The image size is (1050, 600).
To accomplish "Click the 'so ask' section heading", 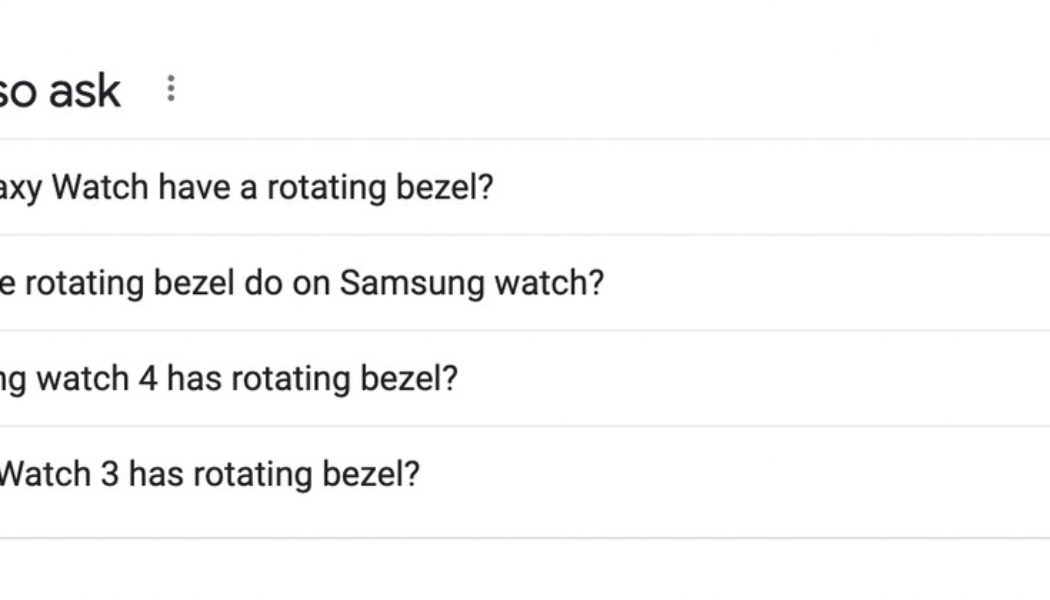I will (x=62, y=90).
